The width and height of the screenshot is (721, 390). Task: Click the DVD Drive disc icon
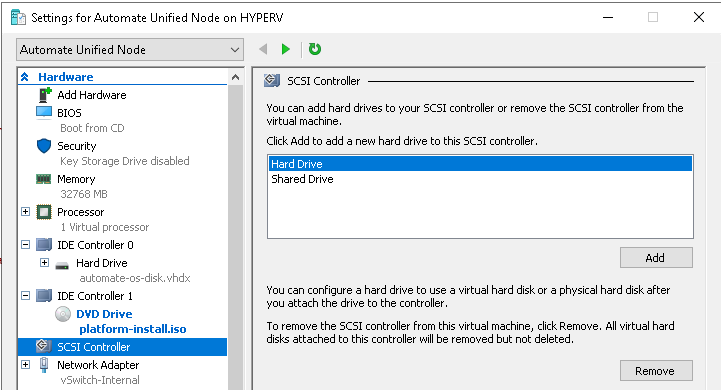click(63, 314)
